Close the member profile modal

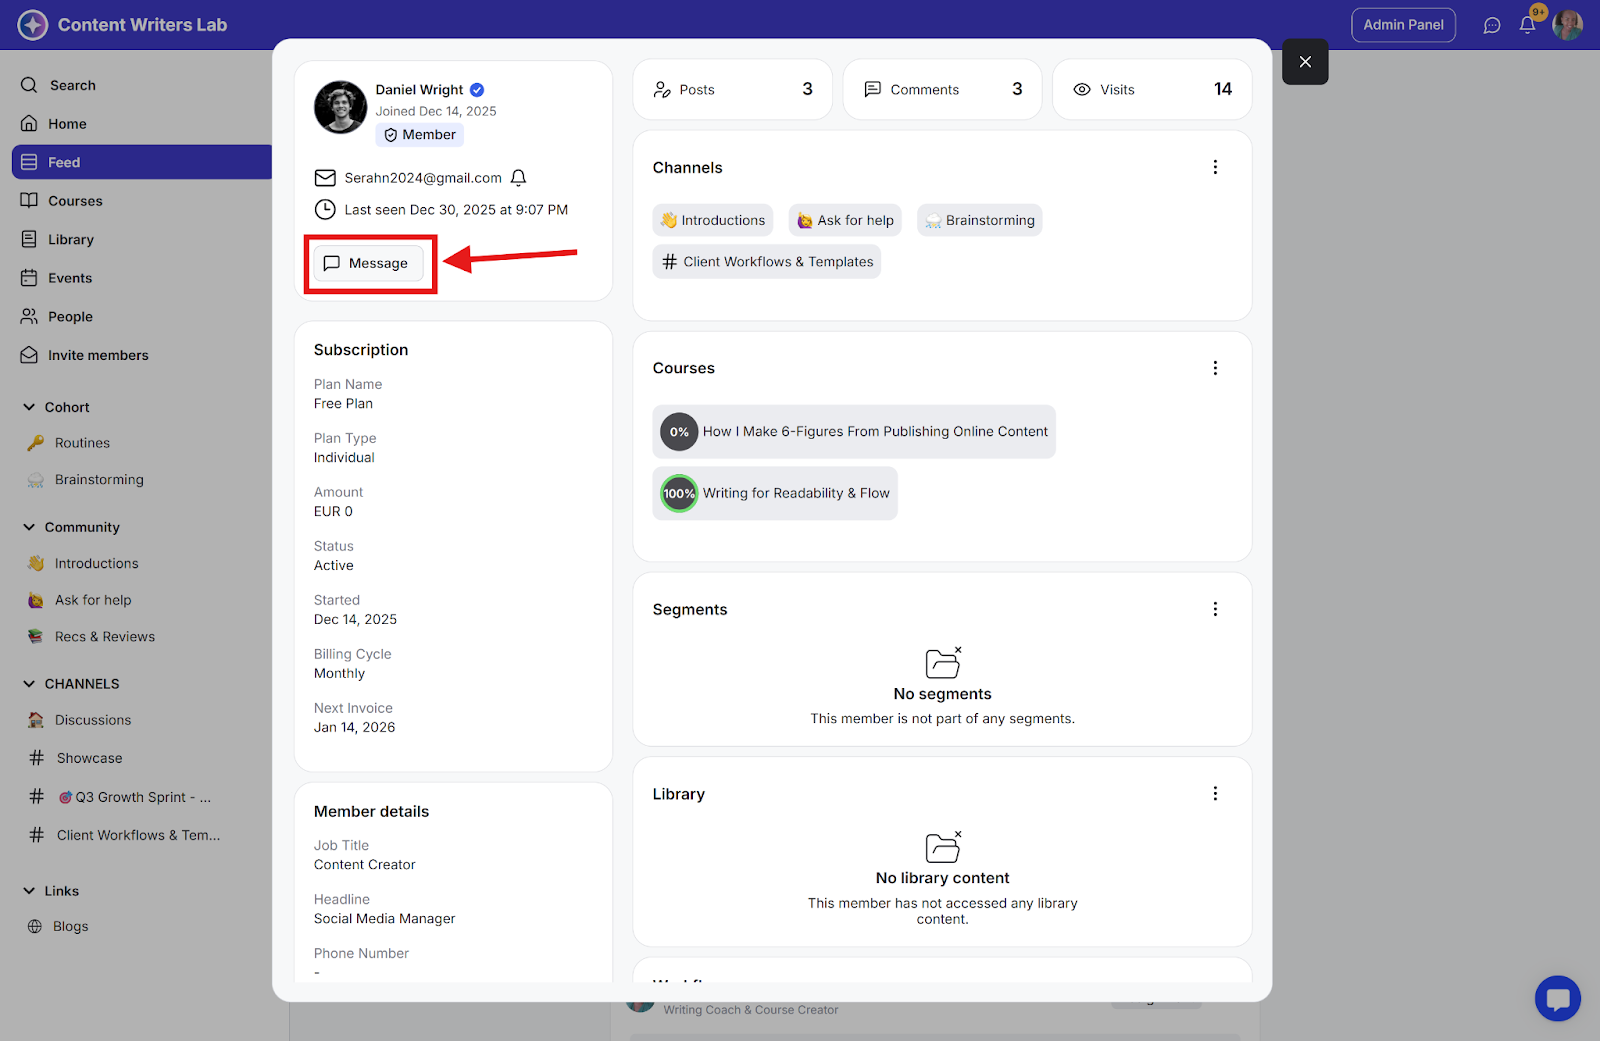(1305, 62)
